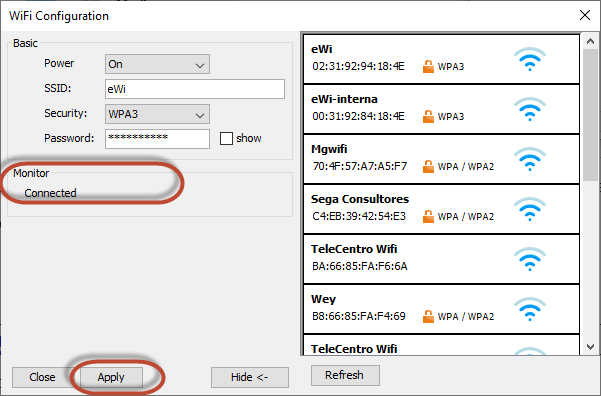Select the Mgwifi network name
The height and width of the screenshot is (396, 601).
tap(329, 149)
